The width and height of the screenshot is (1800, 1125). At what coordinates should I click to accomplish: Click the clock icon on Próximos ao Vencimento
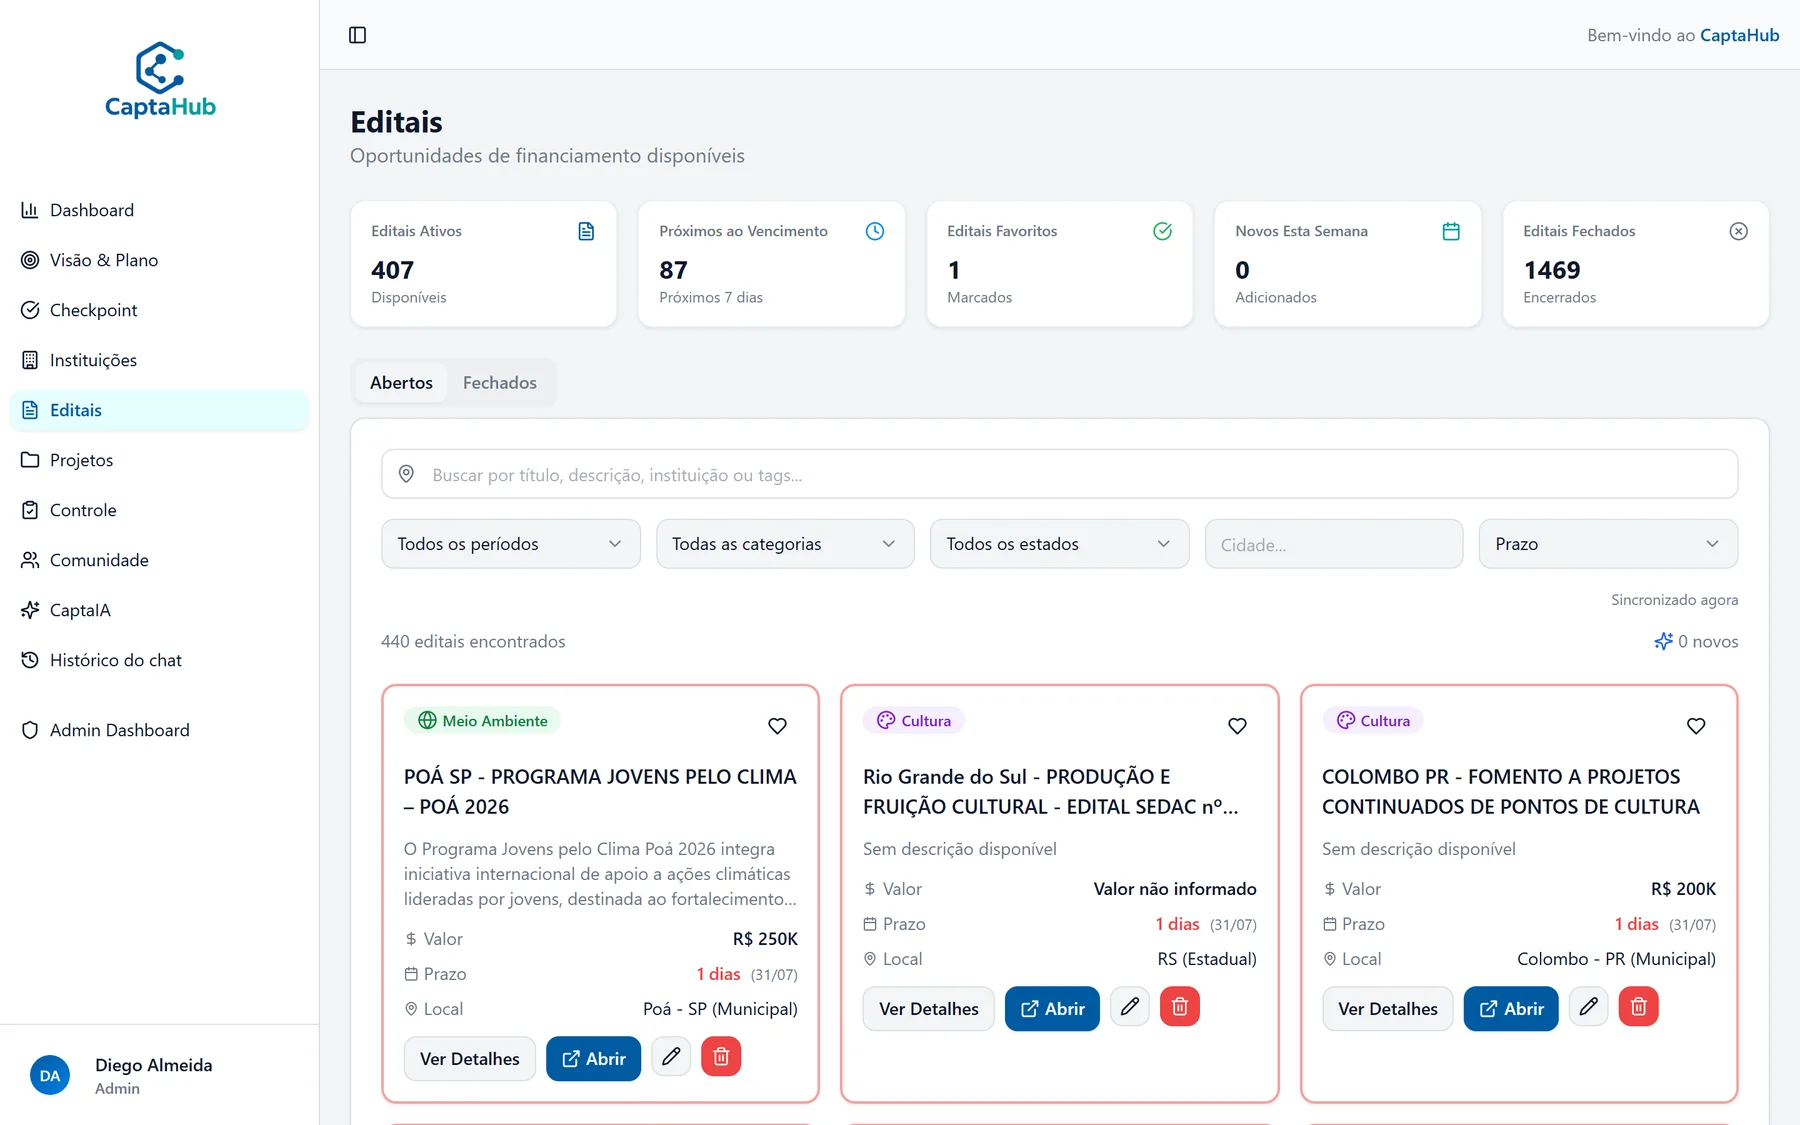[874, 231]
